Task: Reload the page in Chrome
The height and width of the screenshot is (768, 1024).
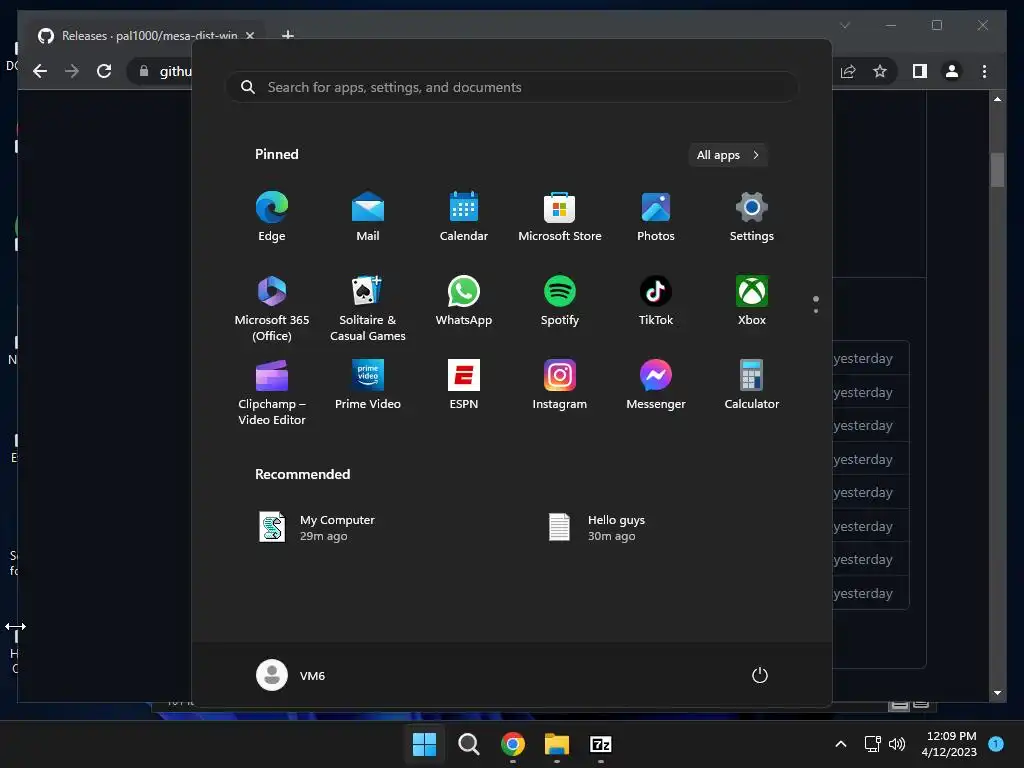Action: (104, 71)
